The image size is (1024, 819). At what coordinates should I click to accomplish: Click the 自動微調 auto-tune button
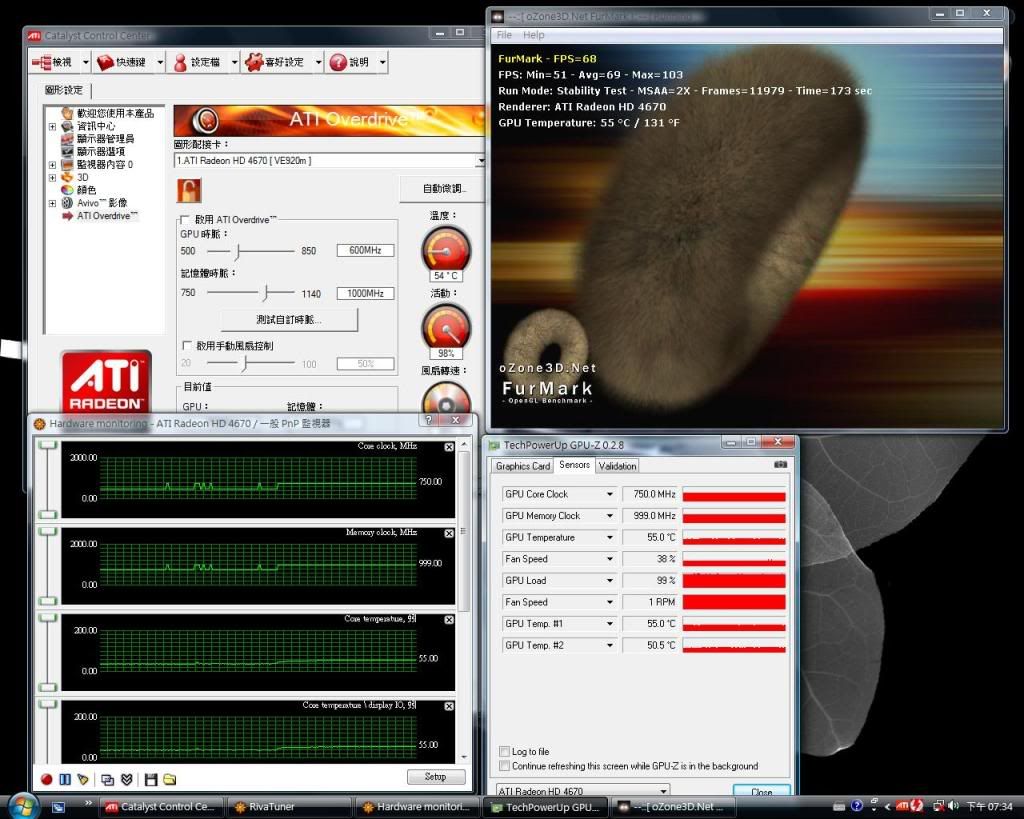click(x=443, y=189)
